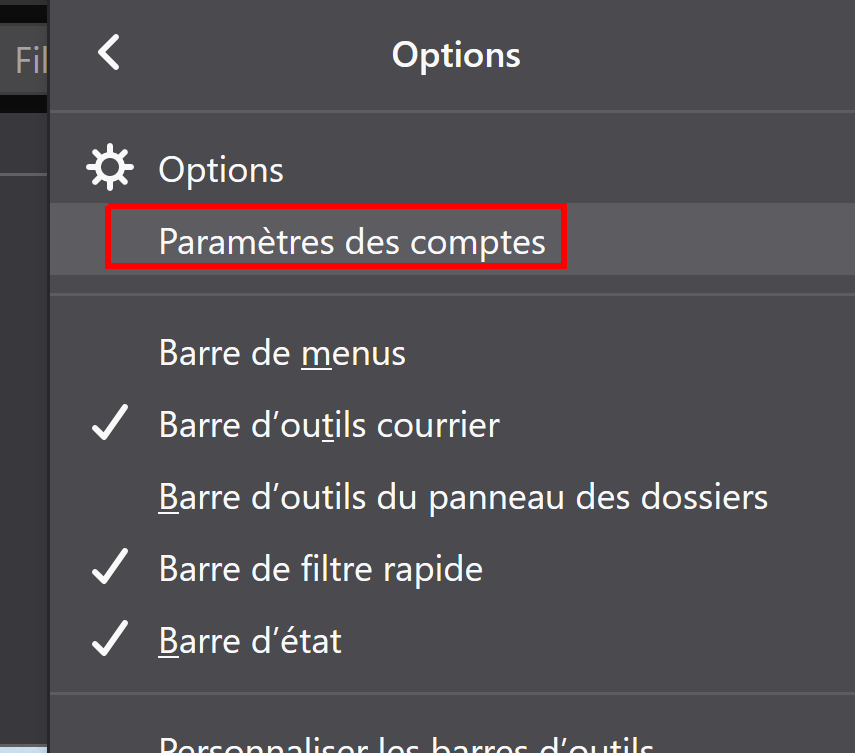Turn off the Barre d'état
Viewport: 855px width, 753px height.
(x=250, y=640)
